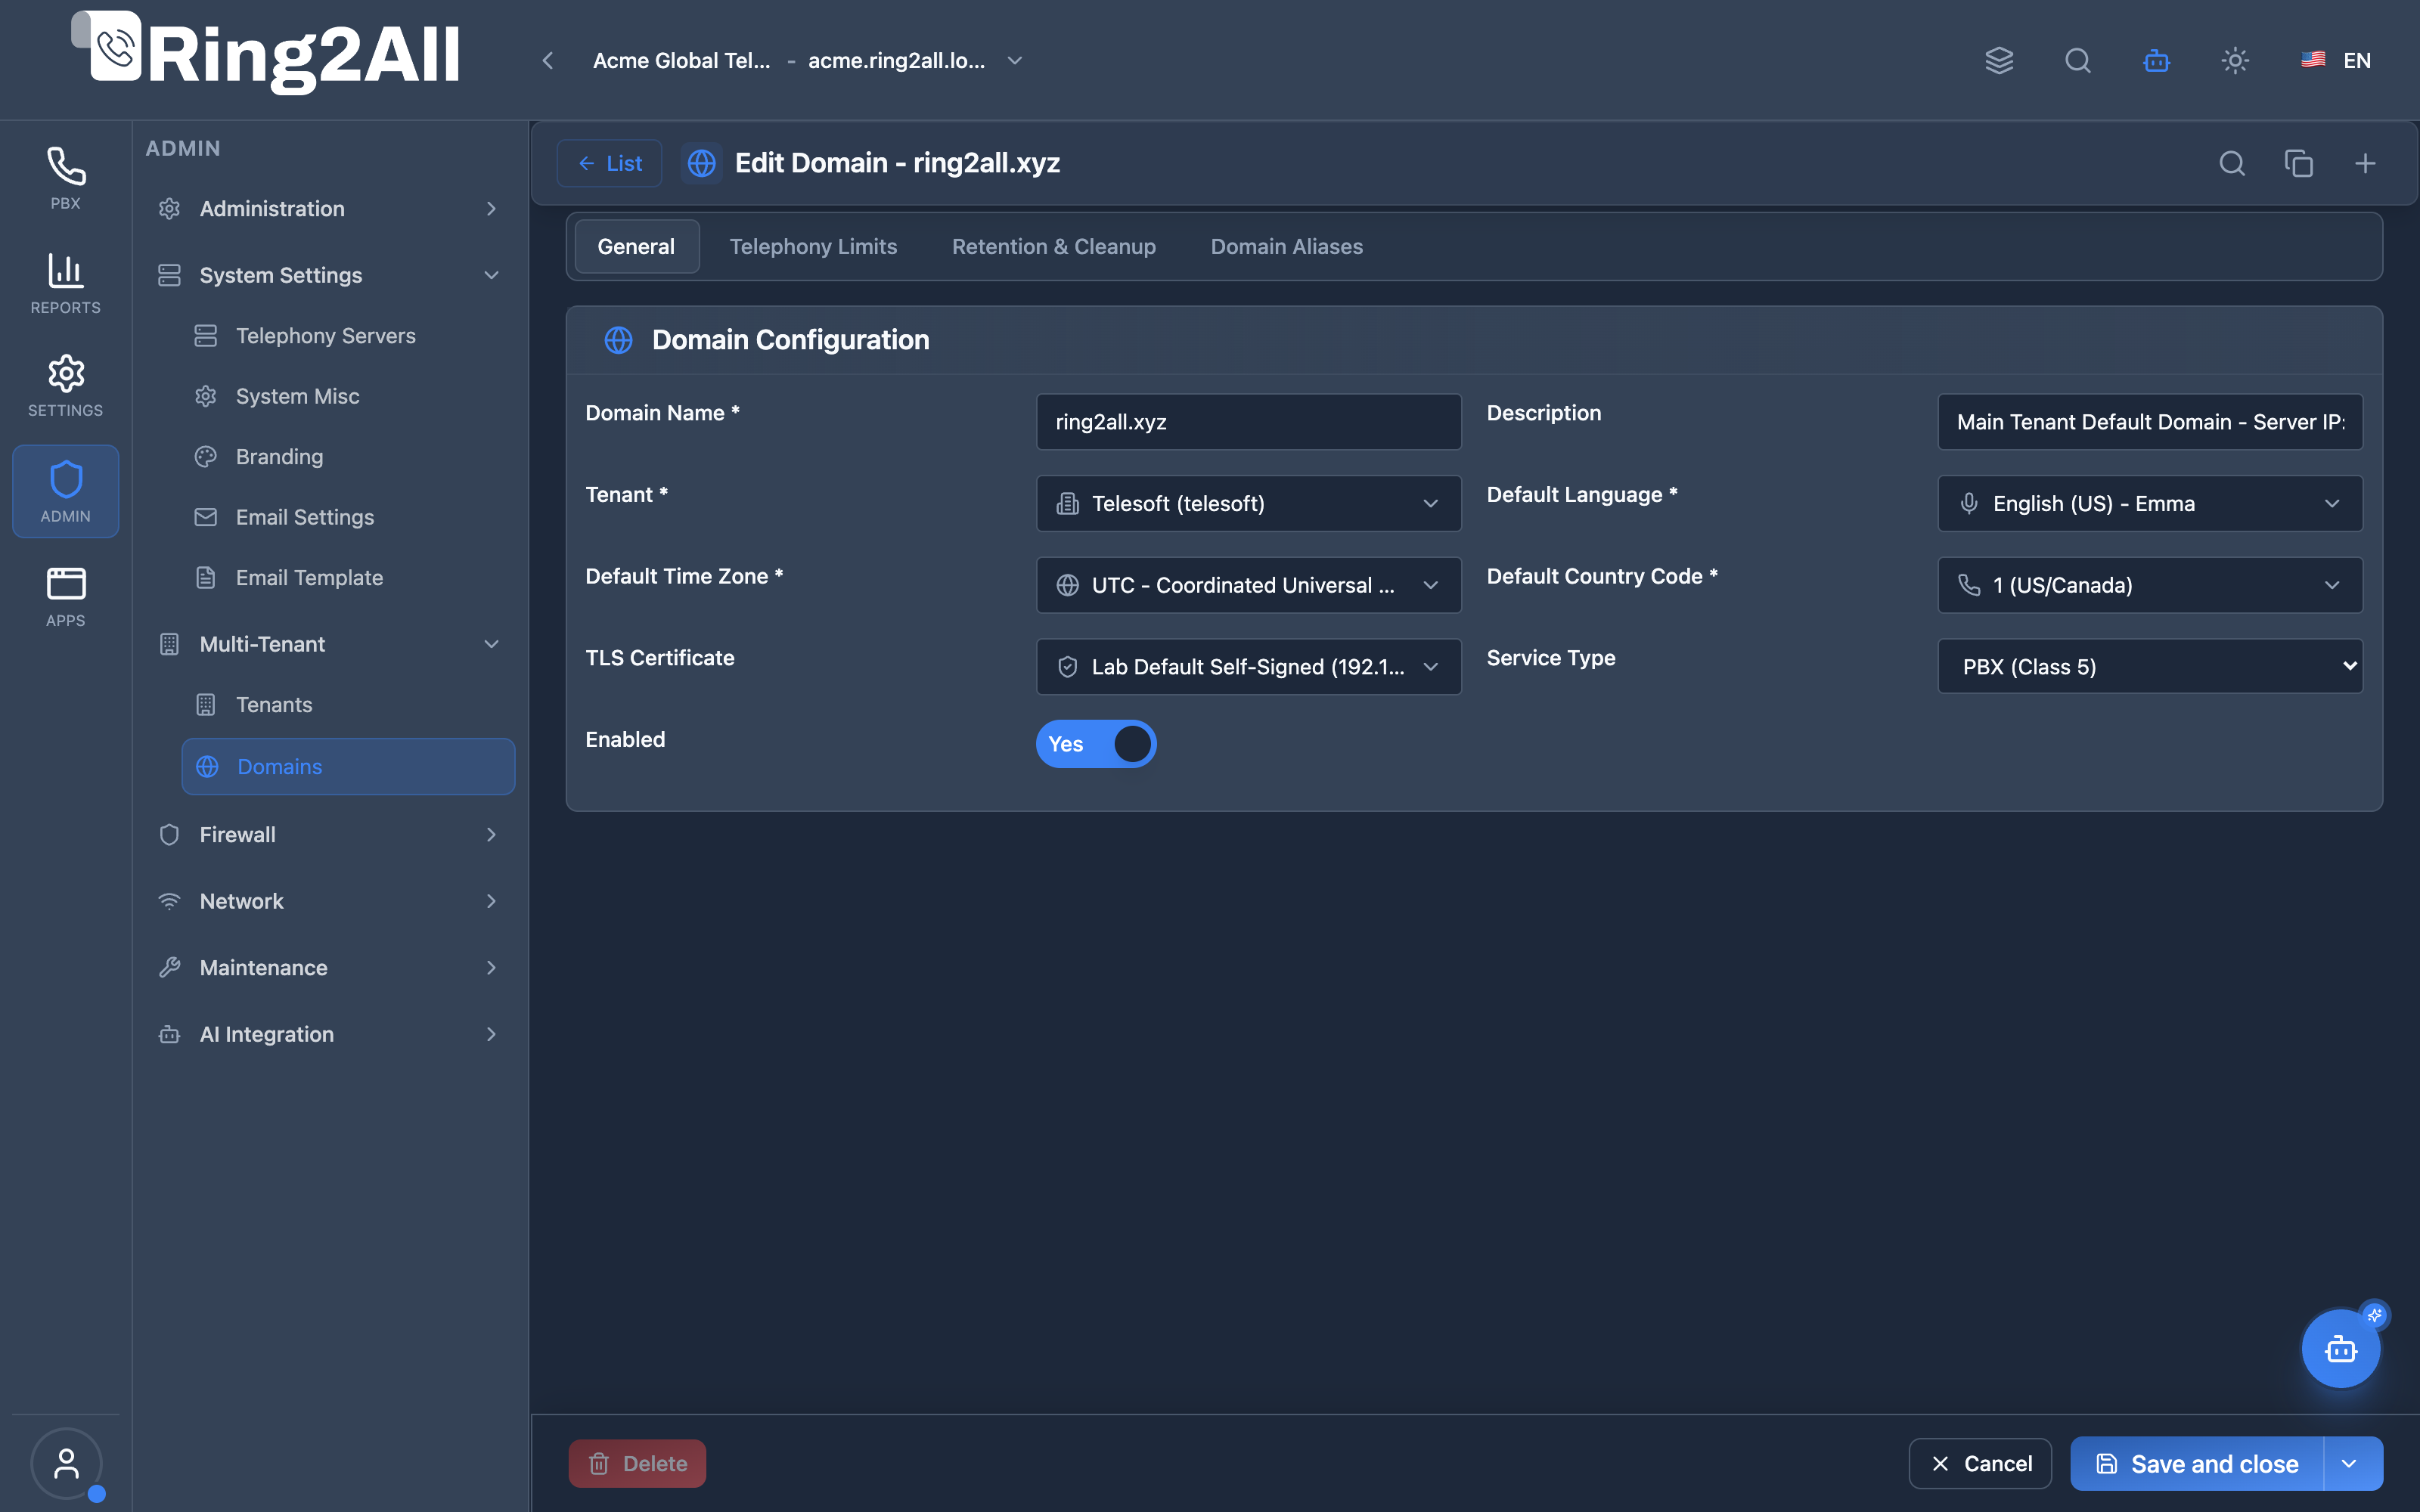This screenshot has height=1512, width=2420.
Task: Click the Description input field
Action: click(x=2150, y=422)
